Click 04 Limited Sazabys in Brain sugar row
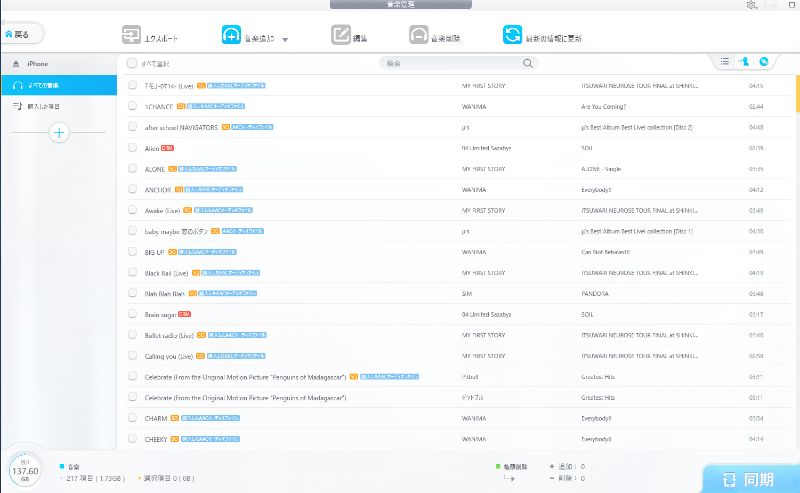 pyautogui.click(x=486, y=314)
